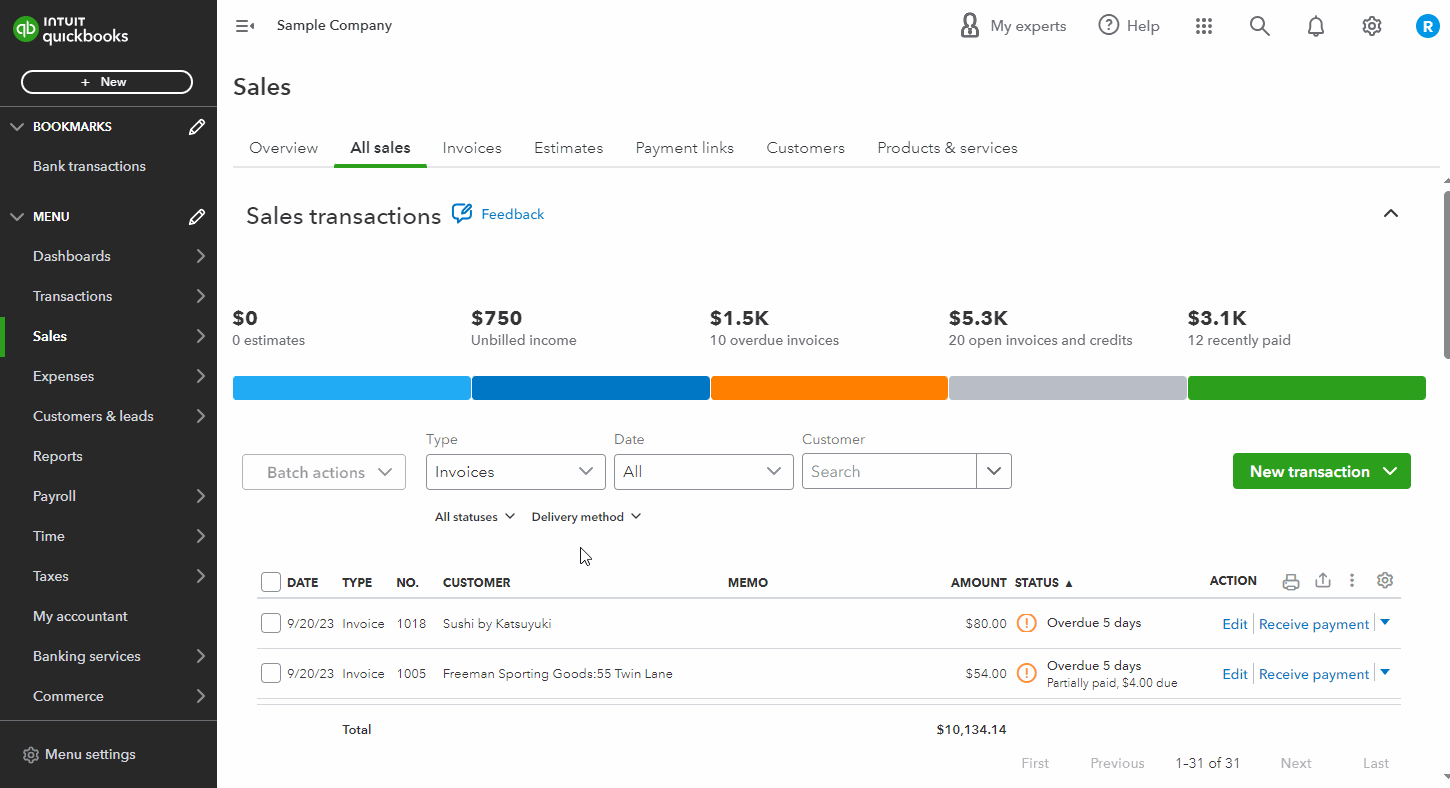Open table column settings gear
The height and width of the screenshot is (788, 1450).
point(1385,581)
